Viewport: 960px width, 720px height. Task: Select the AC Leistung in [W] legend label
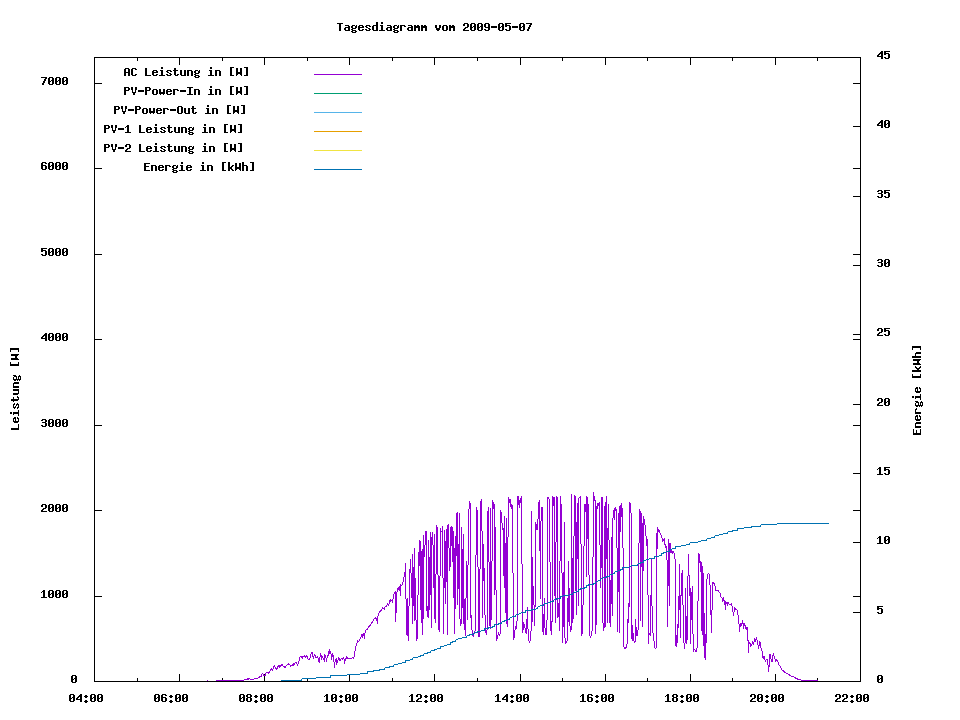point(186,72)
